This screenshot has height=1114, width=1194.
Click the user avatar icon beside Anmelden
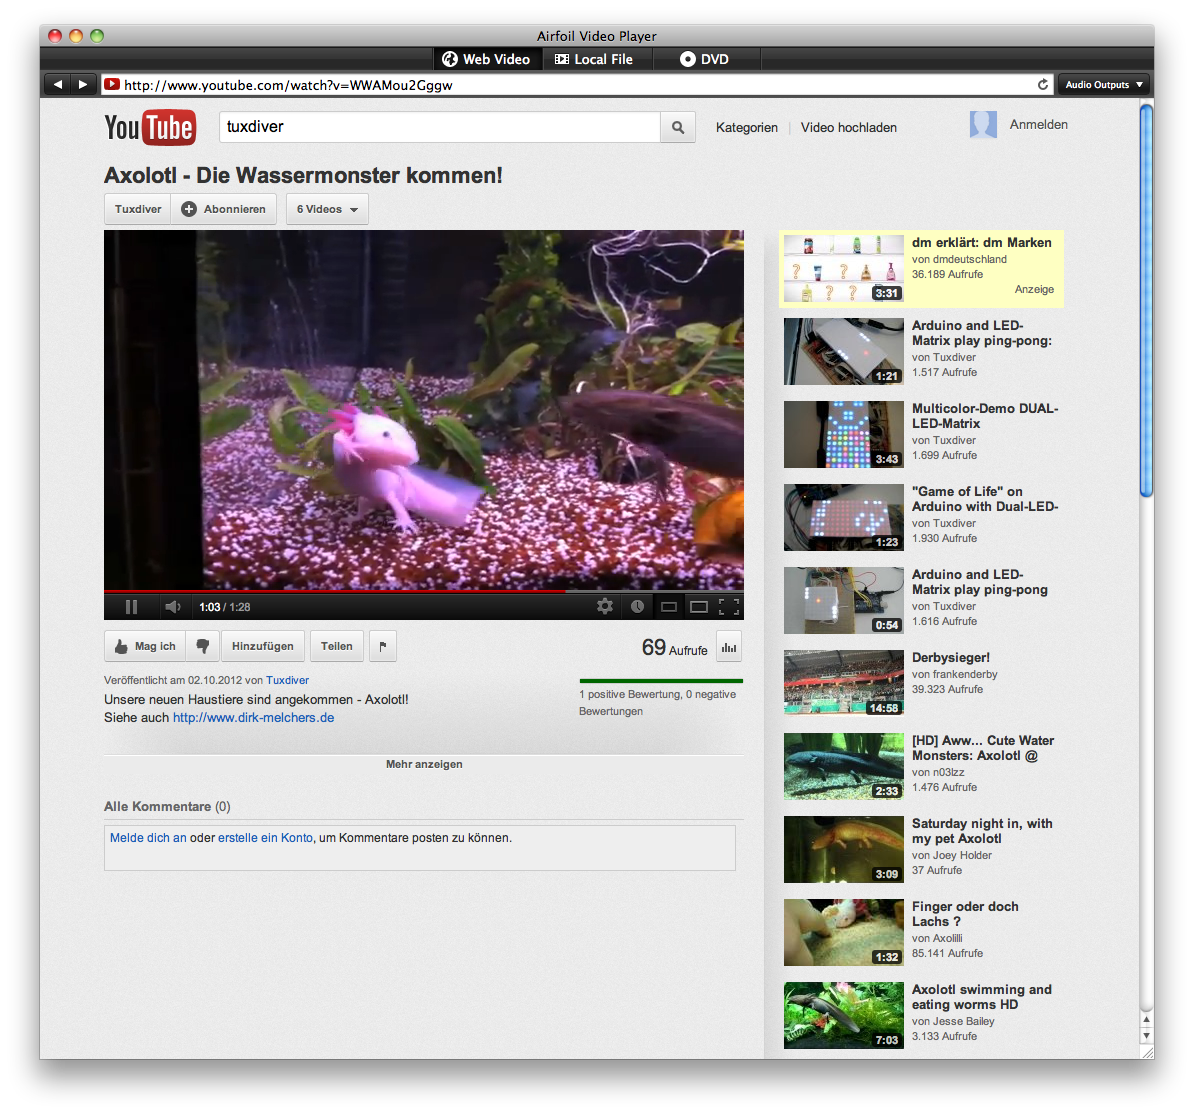pos(983,125)
